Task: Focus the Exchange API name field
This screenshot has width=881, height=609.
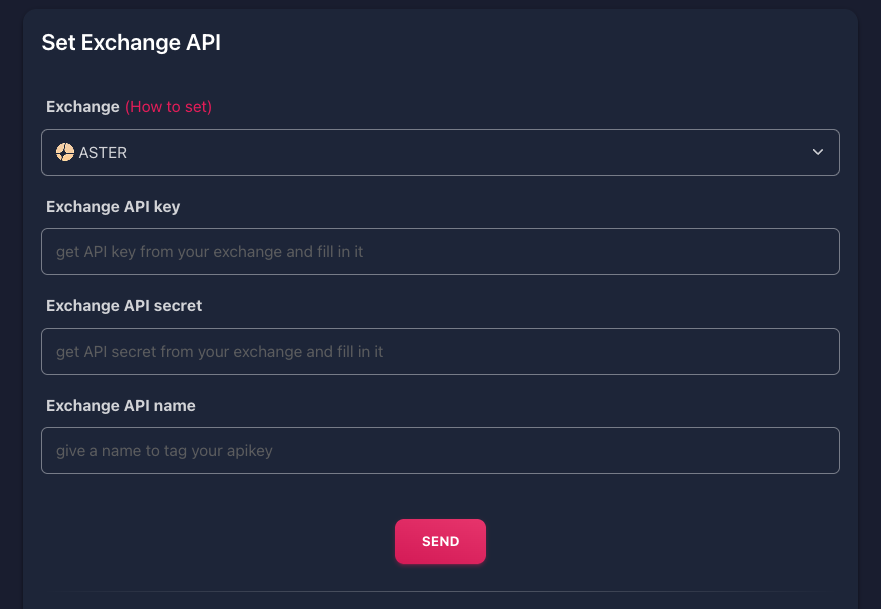Action: click(x=440, y=451)
